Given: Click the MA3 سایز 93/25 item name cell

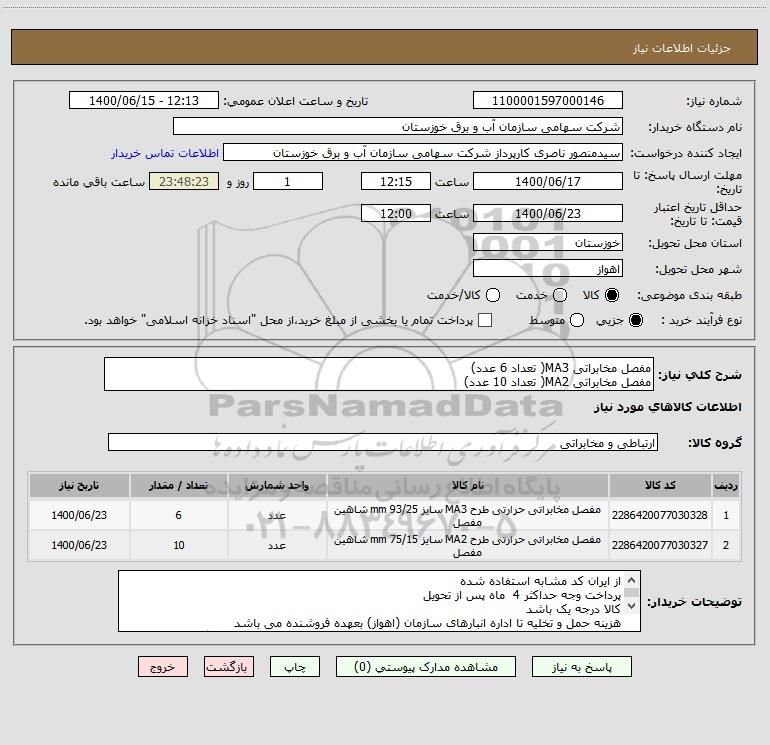Looking at the screenshot, I should click(468, 516).
